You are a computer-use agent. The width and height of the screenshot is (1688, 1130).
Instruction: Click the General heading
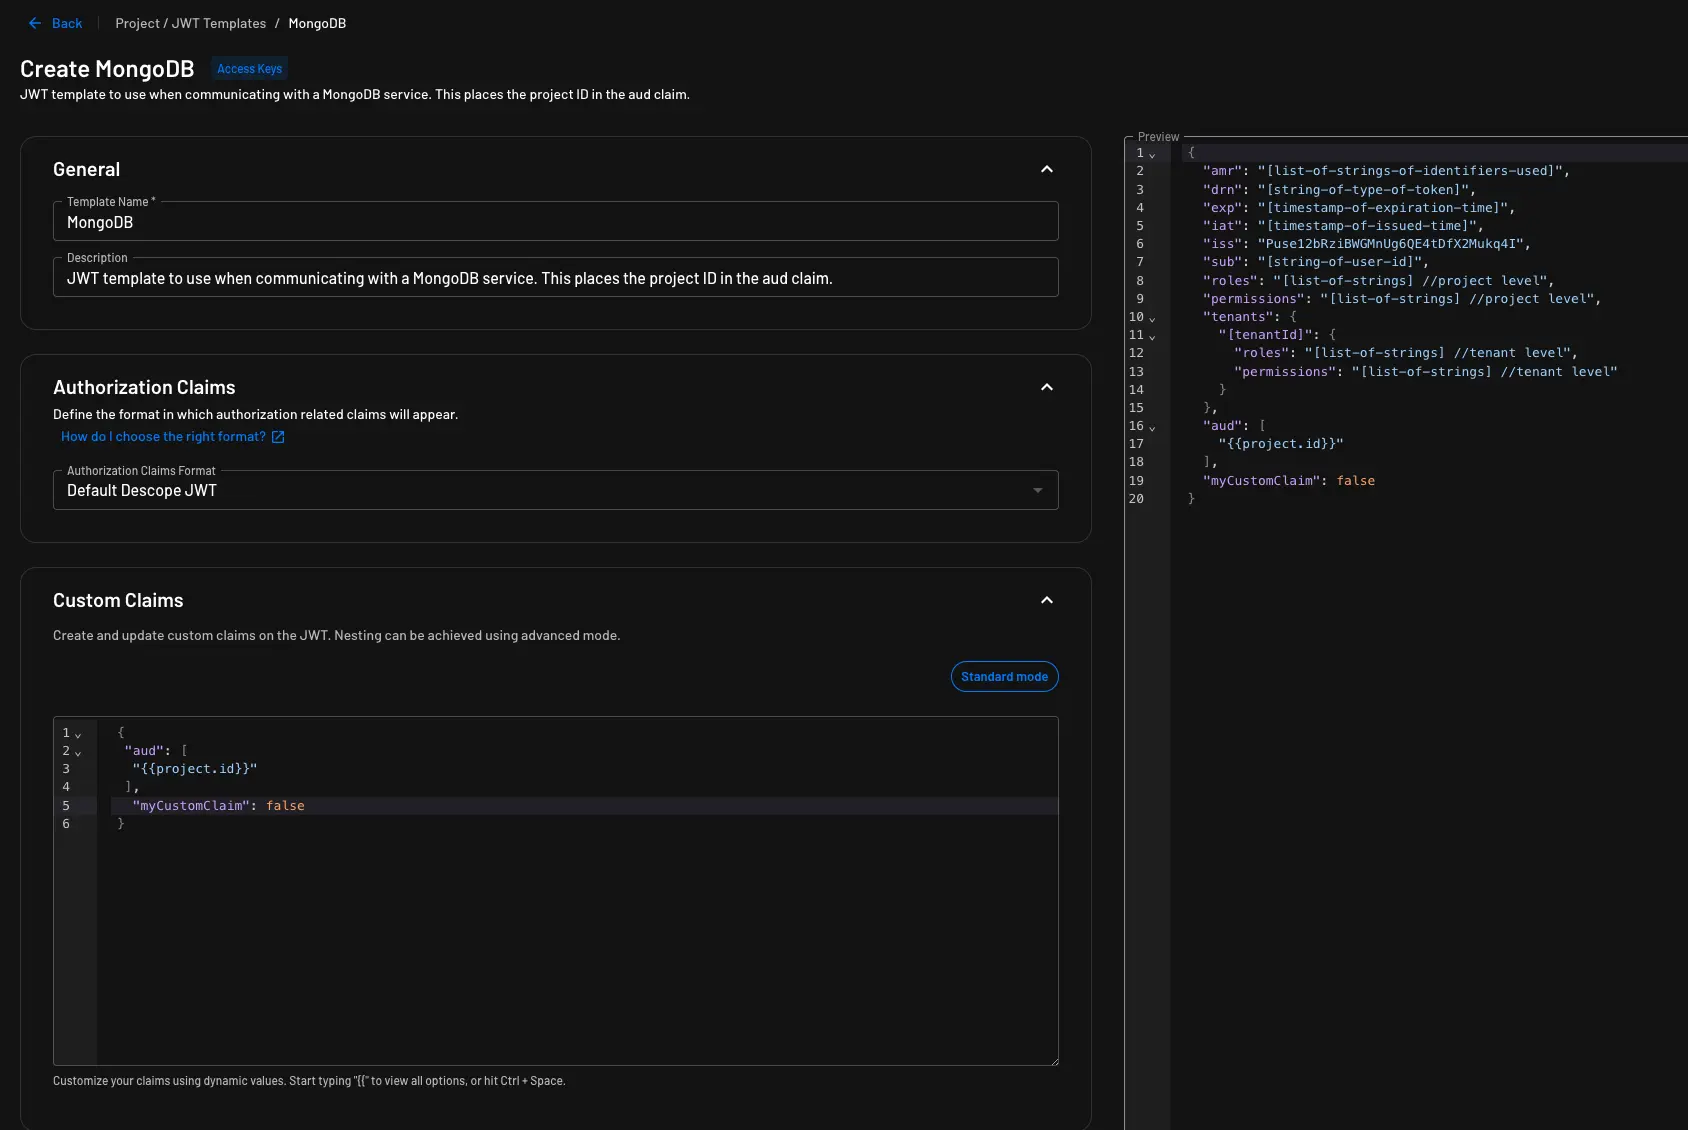click(x=86, y=169)
